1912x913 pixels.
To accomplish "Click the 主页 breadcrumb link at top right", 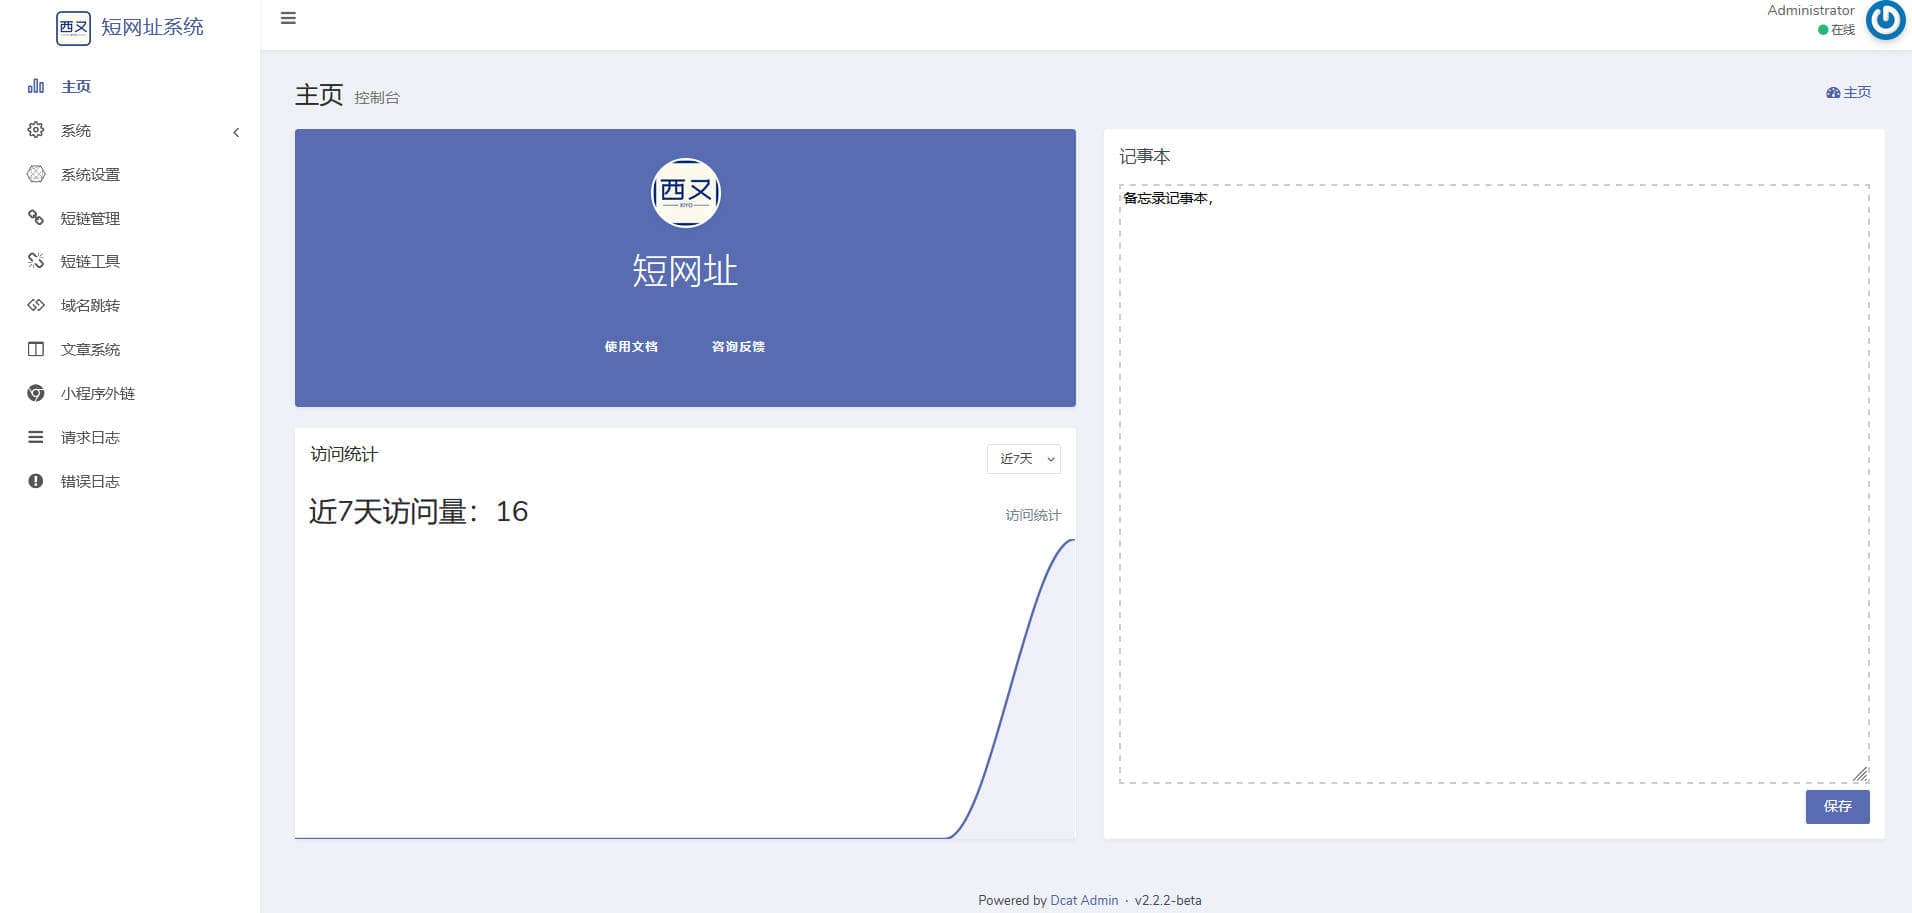I will tap(1849, 92).
